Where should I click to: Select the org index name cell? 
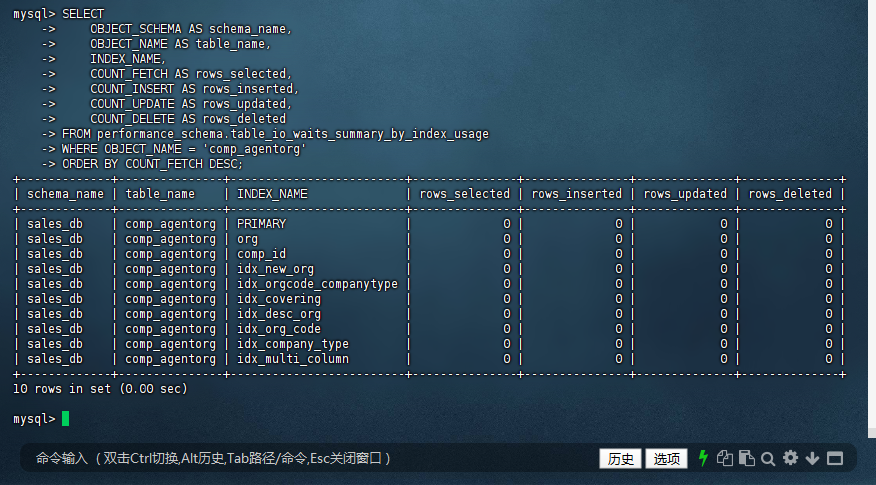[x=247, y=239]
